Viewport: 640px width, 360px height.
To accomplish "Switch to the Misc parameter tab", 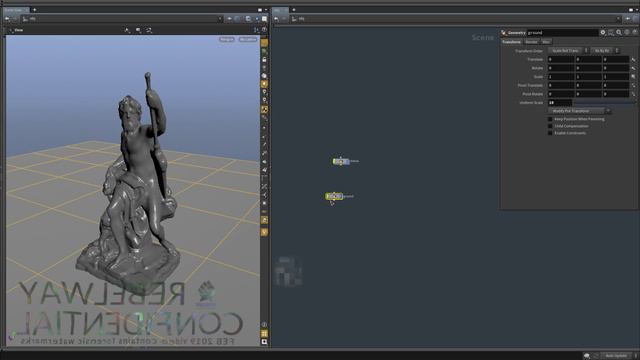I will point(546,42).
